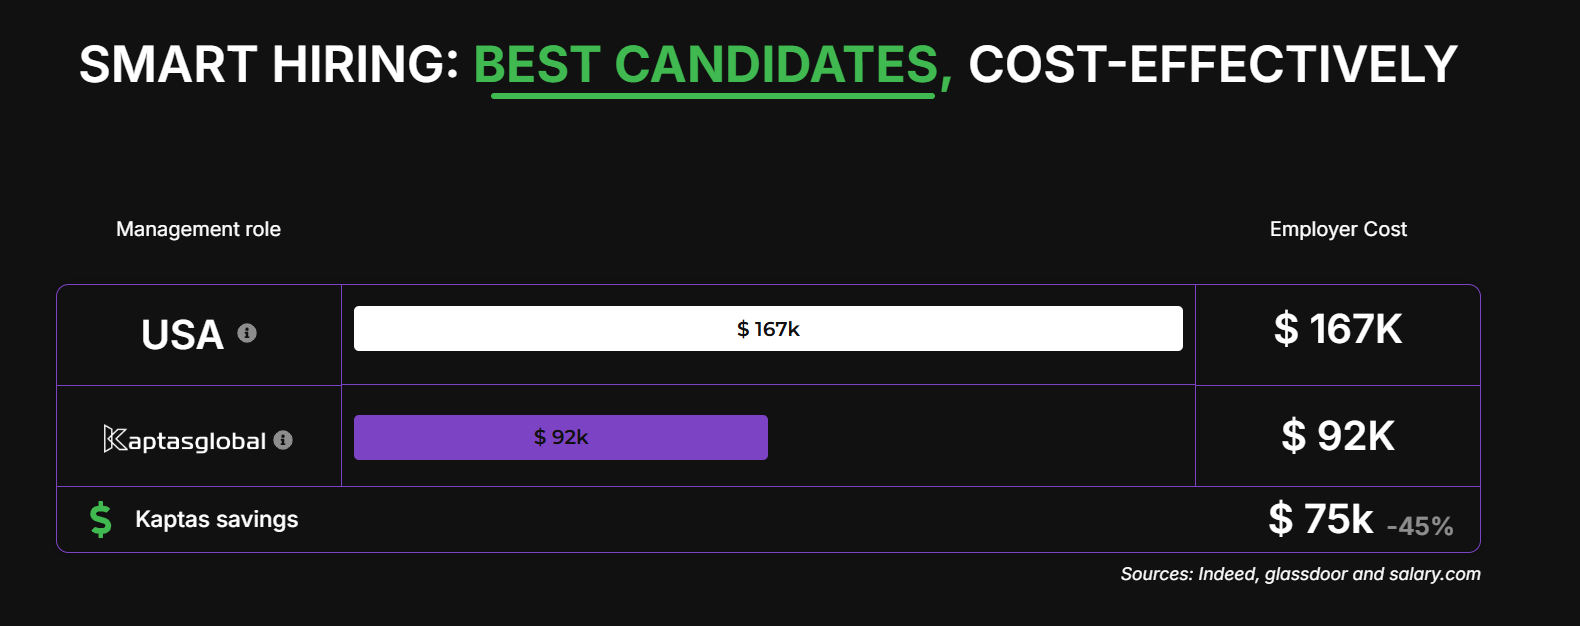Screen dimensions: 1580x626
Task: Click the salary.com source text
Action: point(1433,574)
